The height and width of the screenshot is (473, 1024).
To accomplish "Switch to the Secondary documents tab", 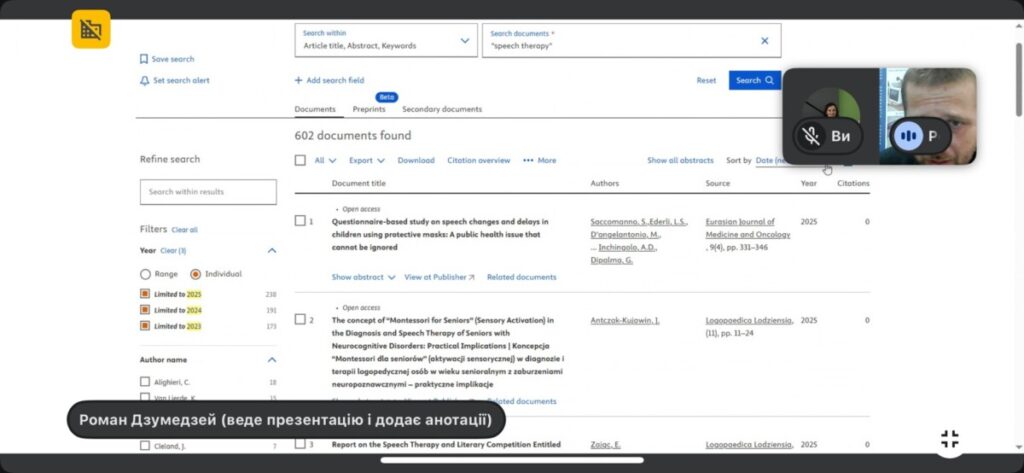I will pos(441,109).
